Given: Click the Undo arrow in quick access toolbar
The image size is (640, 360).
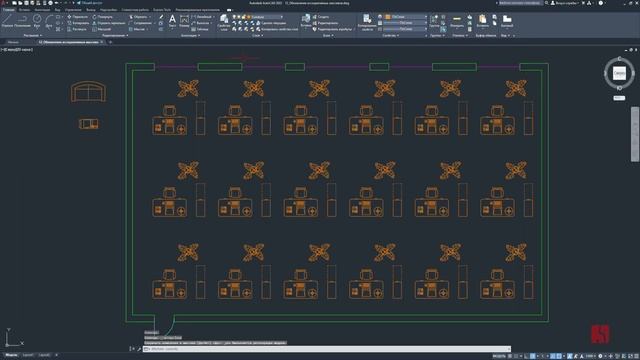Looking at the screenshot, I should (x=57, y=3).
